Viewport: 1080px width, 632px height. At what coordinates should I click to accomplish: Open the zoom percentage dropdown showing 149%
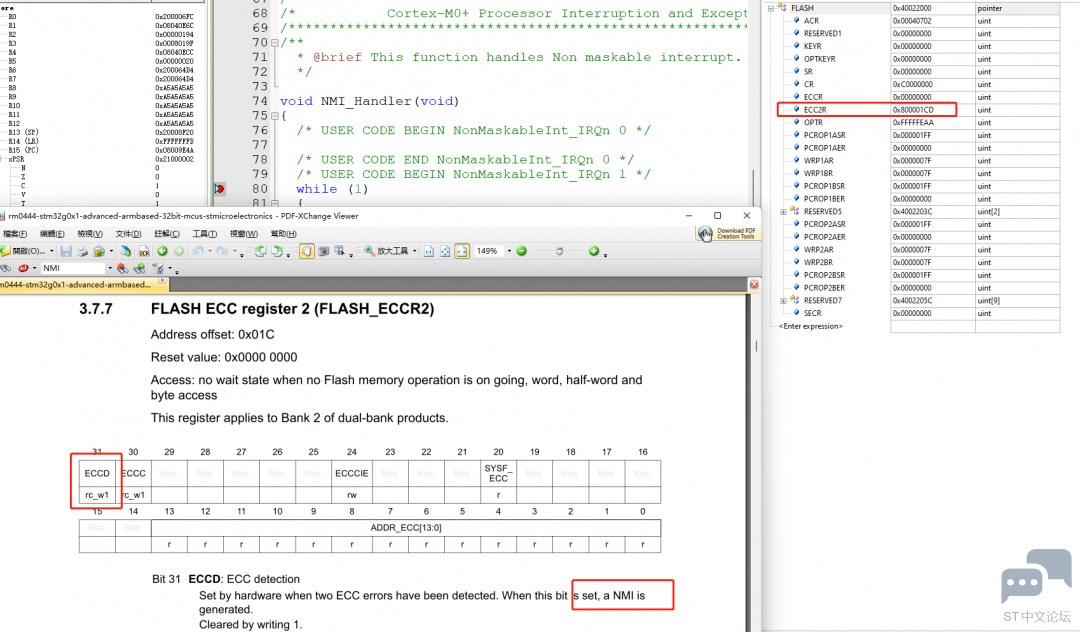coord(508,251)
